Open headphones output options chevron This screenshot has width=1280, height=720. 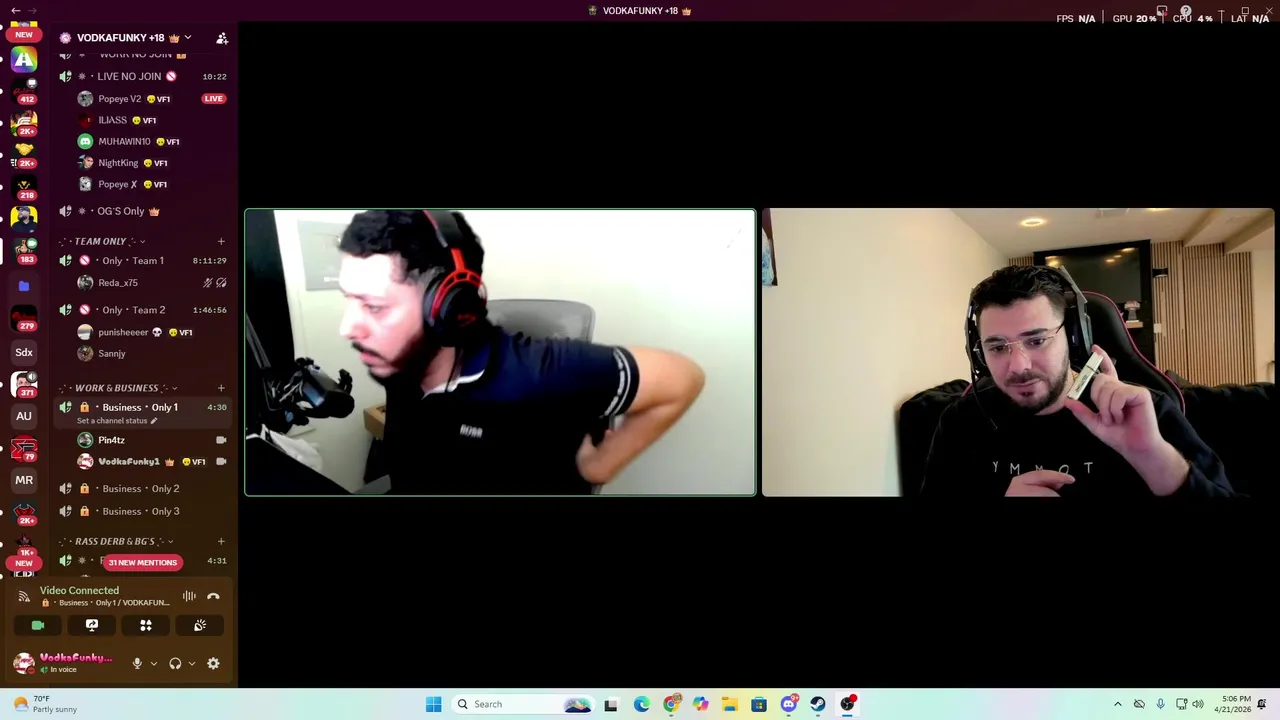pos(191,664)
